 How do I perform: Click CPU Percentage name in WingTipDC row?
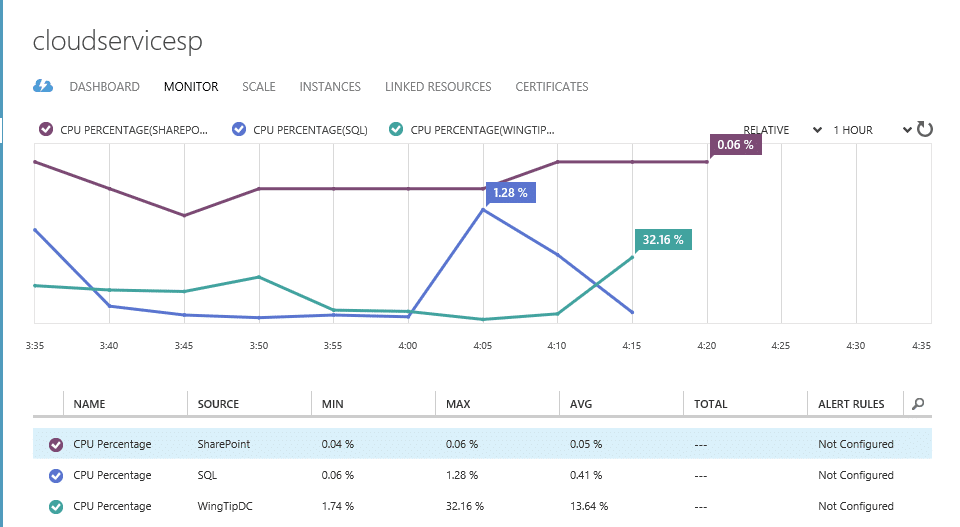tap(112, 507)
